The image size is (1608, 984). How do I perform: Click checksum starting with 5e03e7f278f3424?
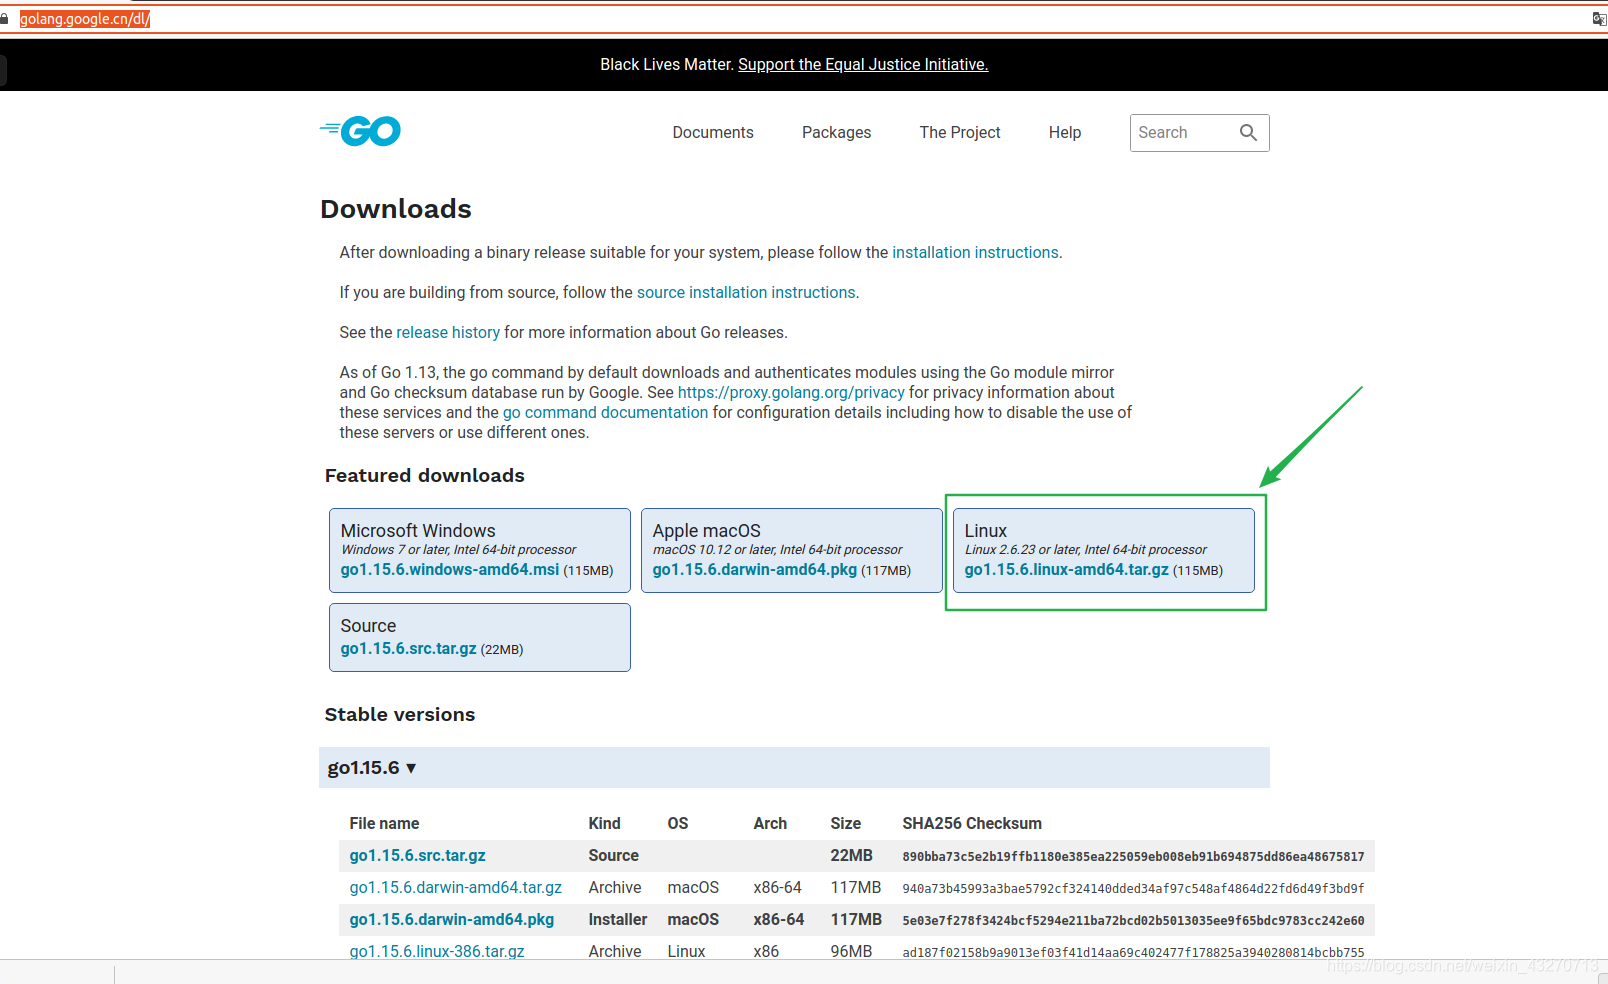point(1133,920)
